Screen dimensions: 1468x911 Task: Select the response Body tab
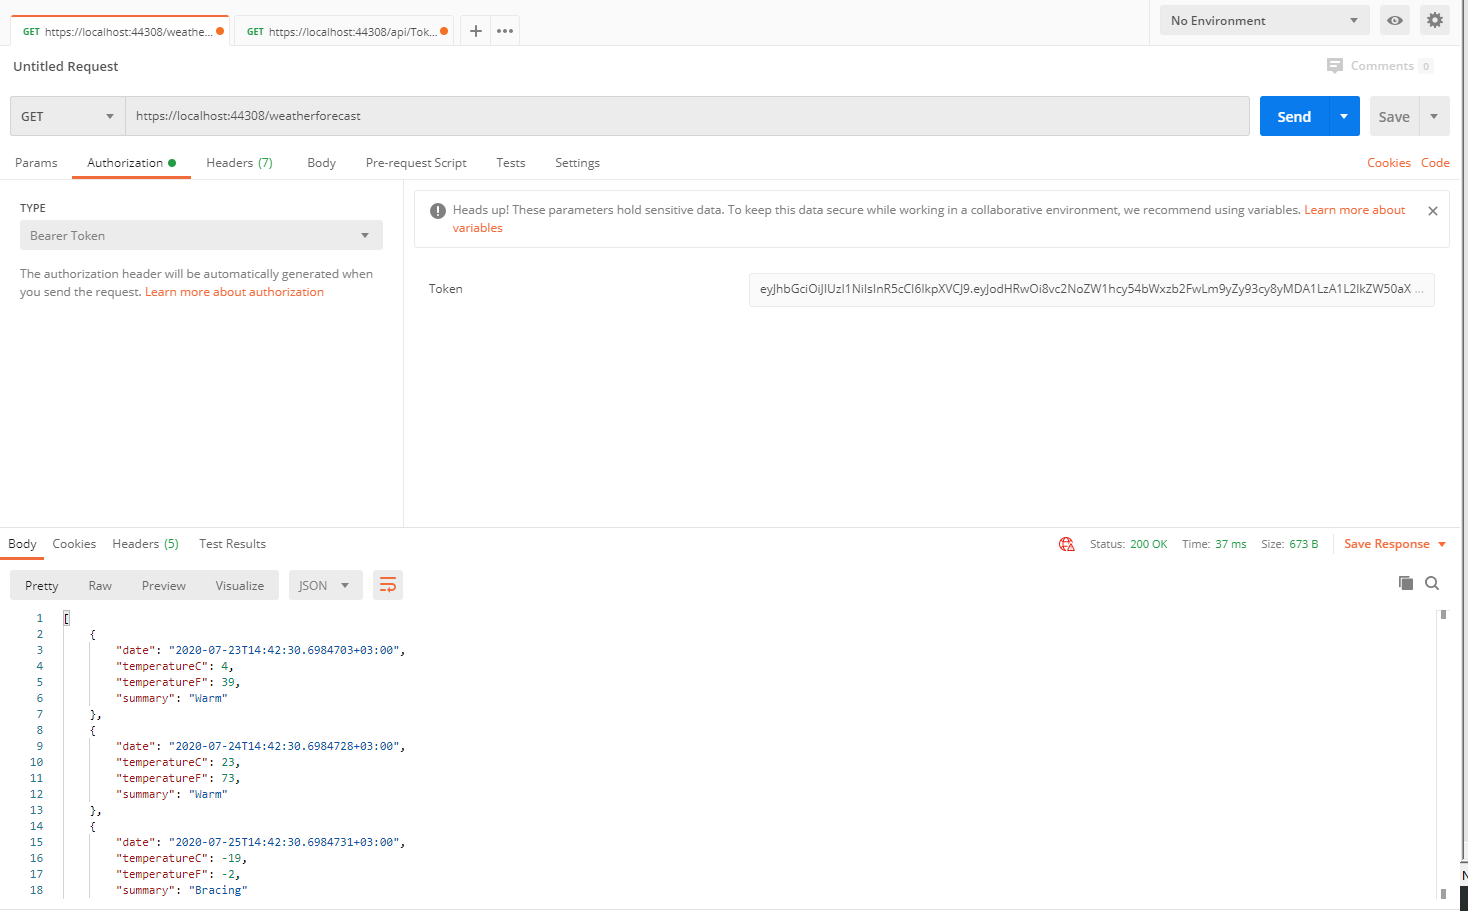22,544
